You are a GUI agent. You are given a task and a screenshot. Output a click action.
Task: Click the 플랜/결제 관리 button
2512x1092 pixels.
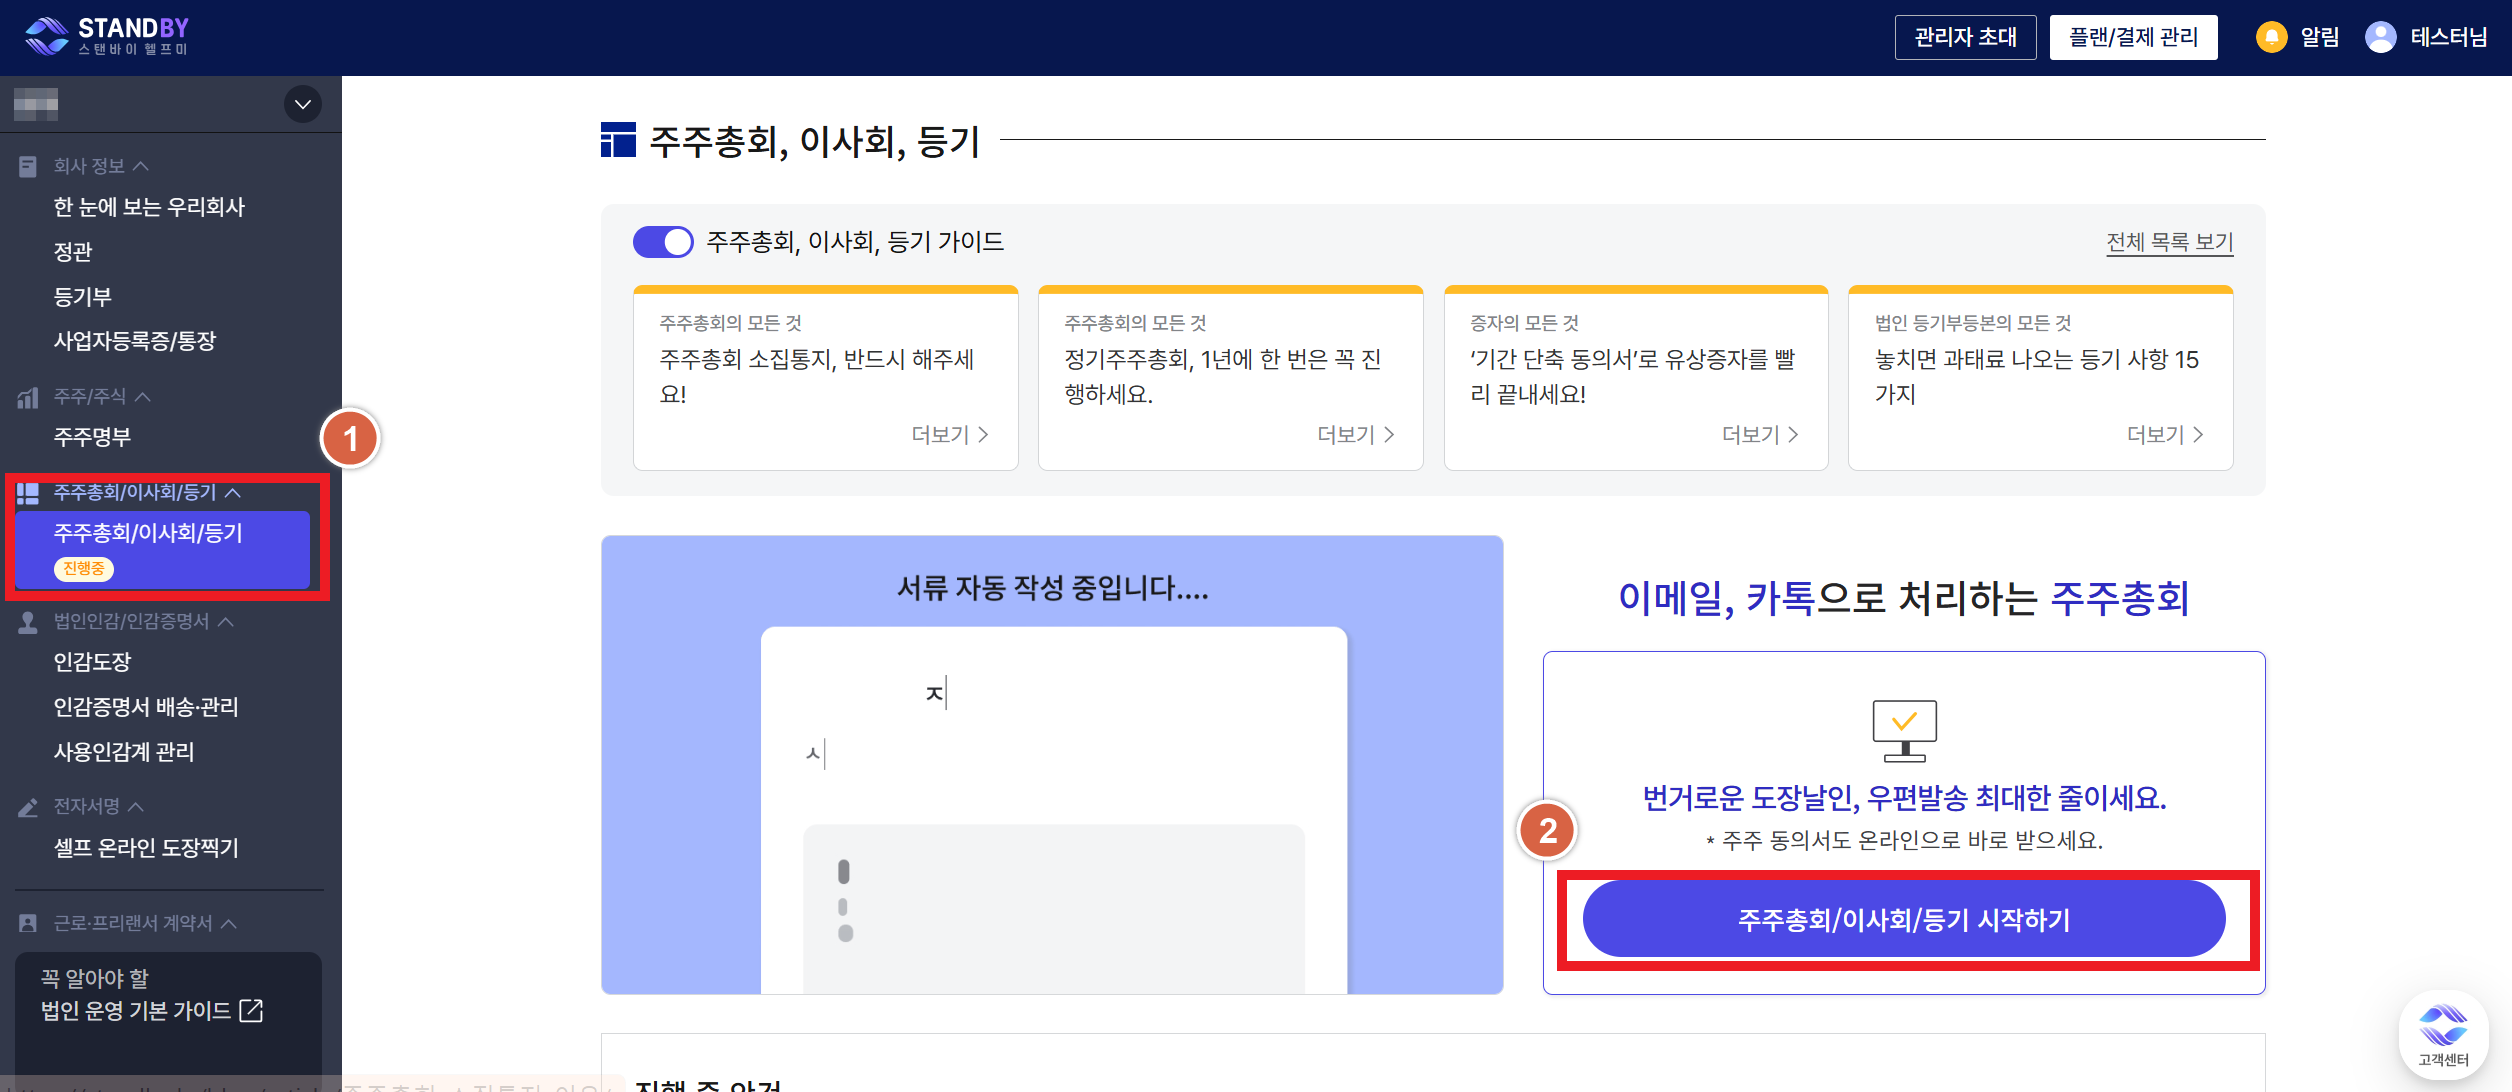[x=2133, y=37]
